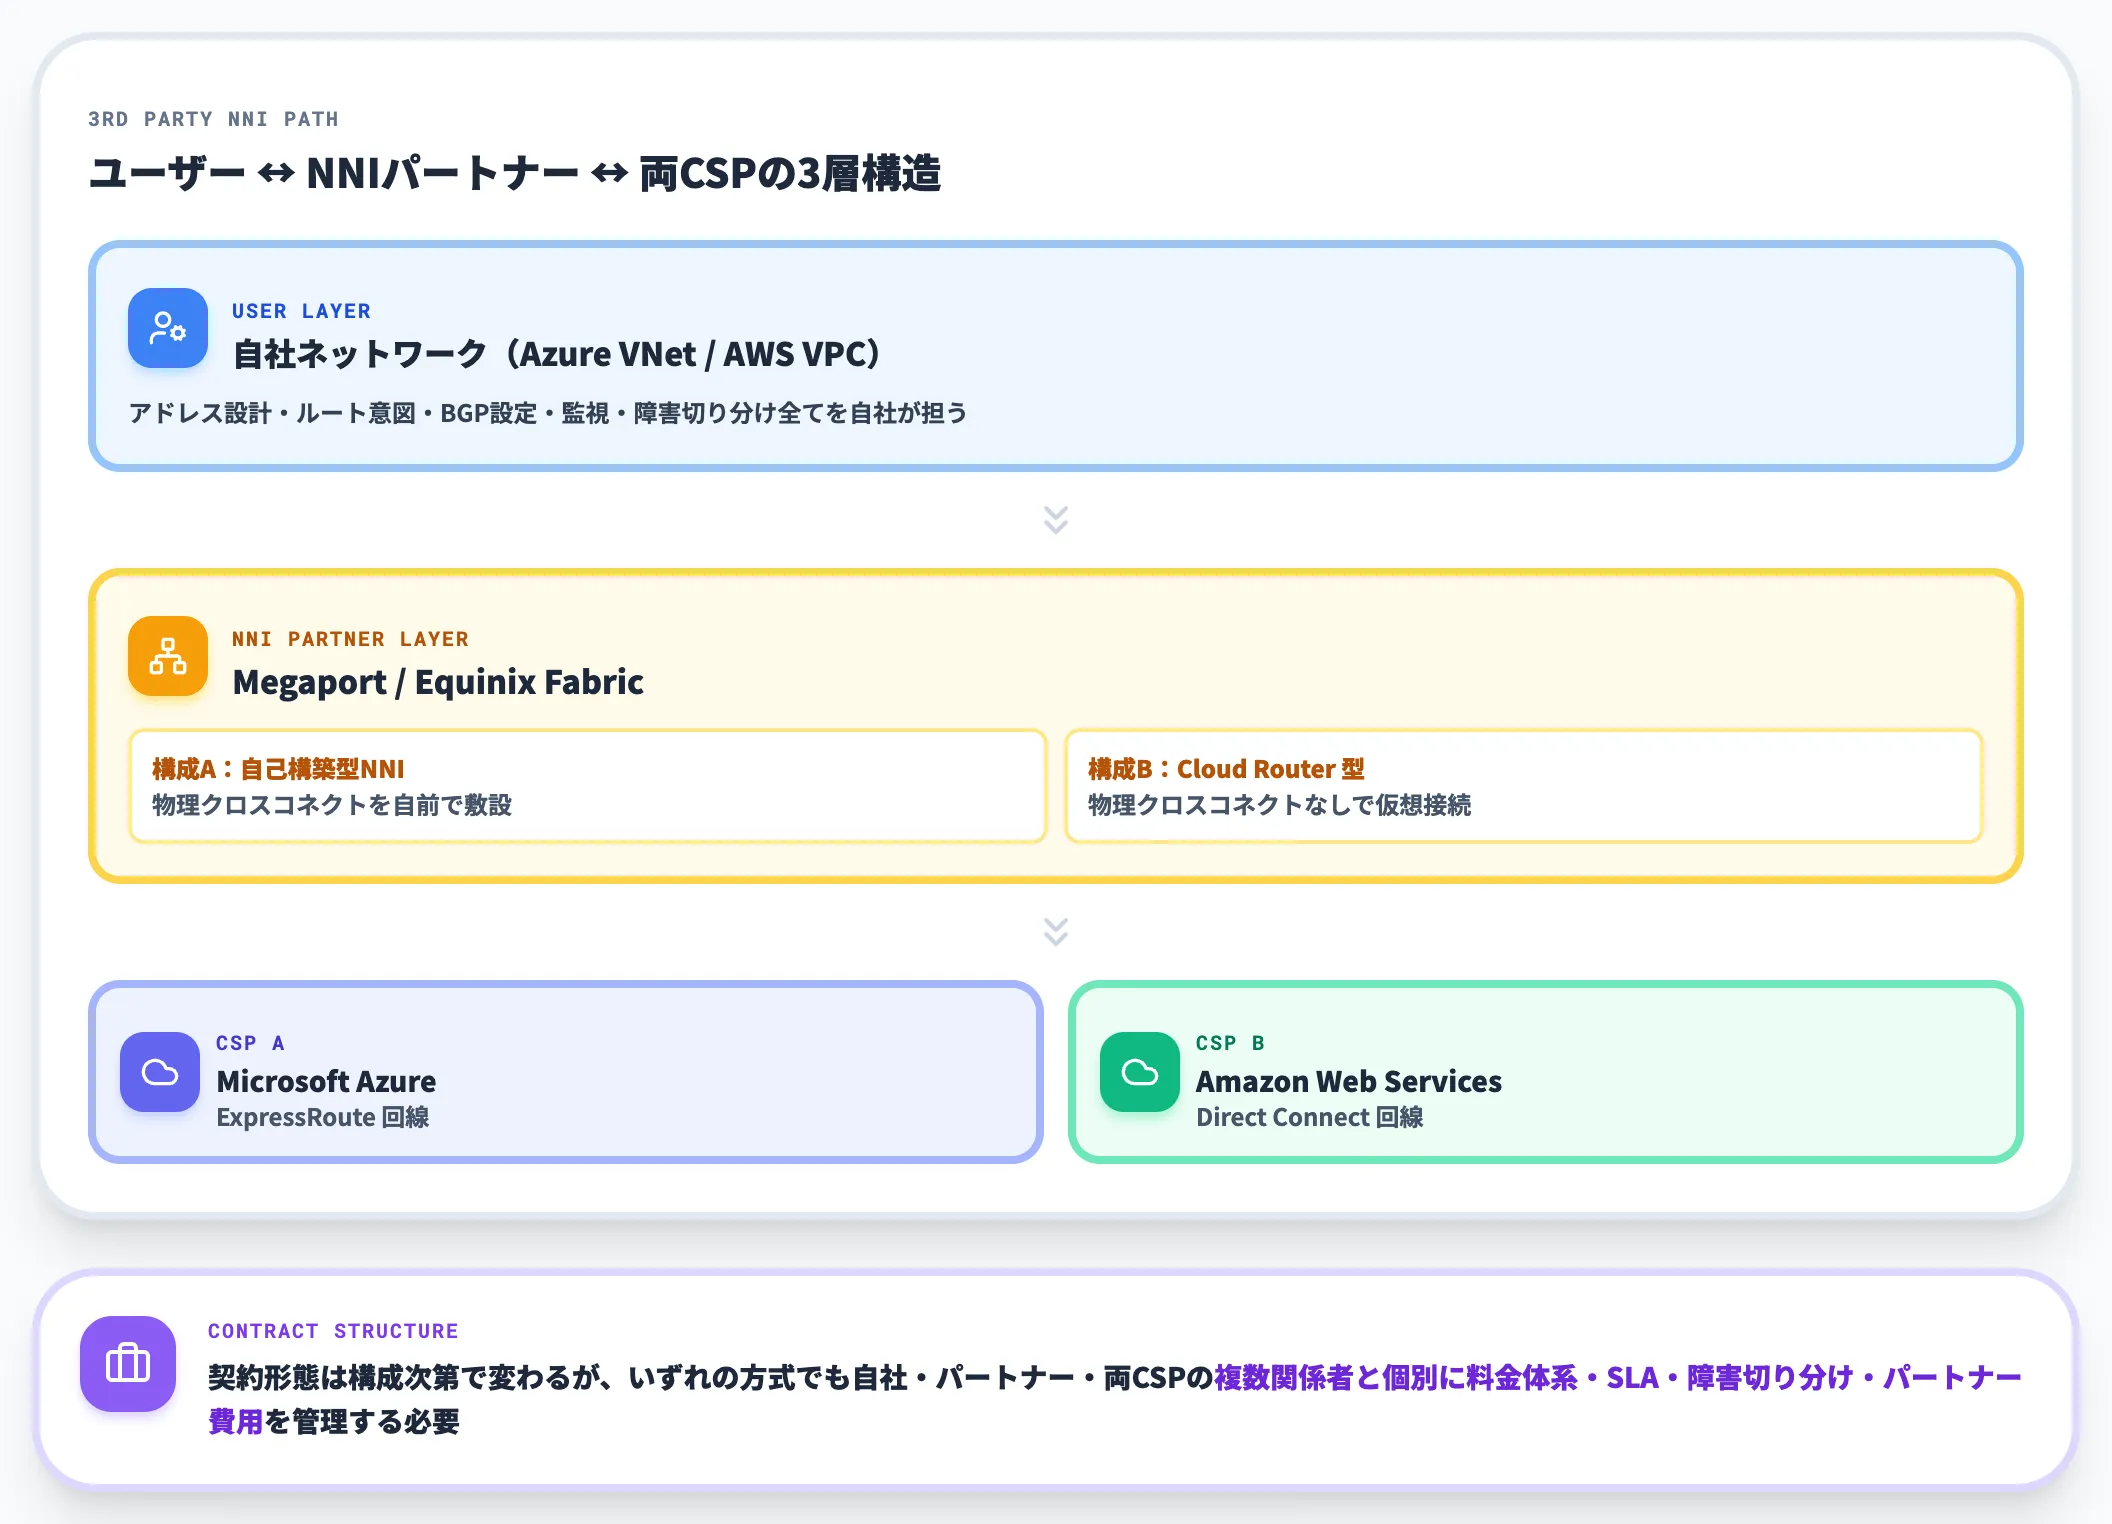The height and width of the screenshot is (1524, 2112).
Task: Click the "CSP A" label
Action: 250,1043
